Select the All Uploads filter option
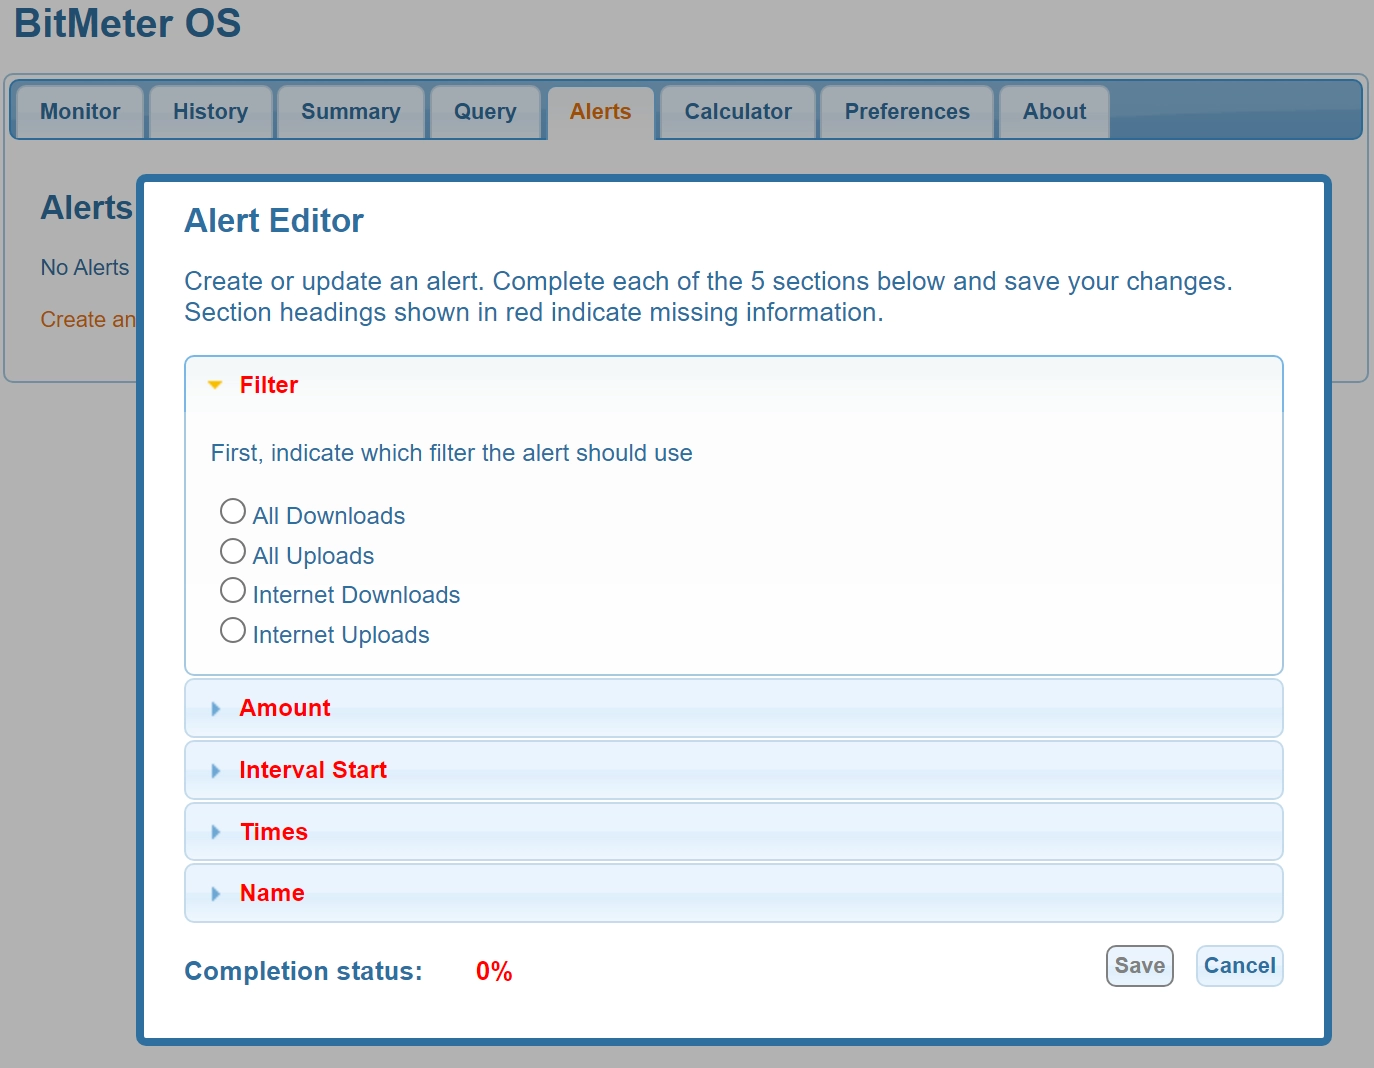Screen dimensions: 1374x1068 (233, 552)
